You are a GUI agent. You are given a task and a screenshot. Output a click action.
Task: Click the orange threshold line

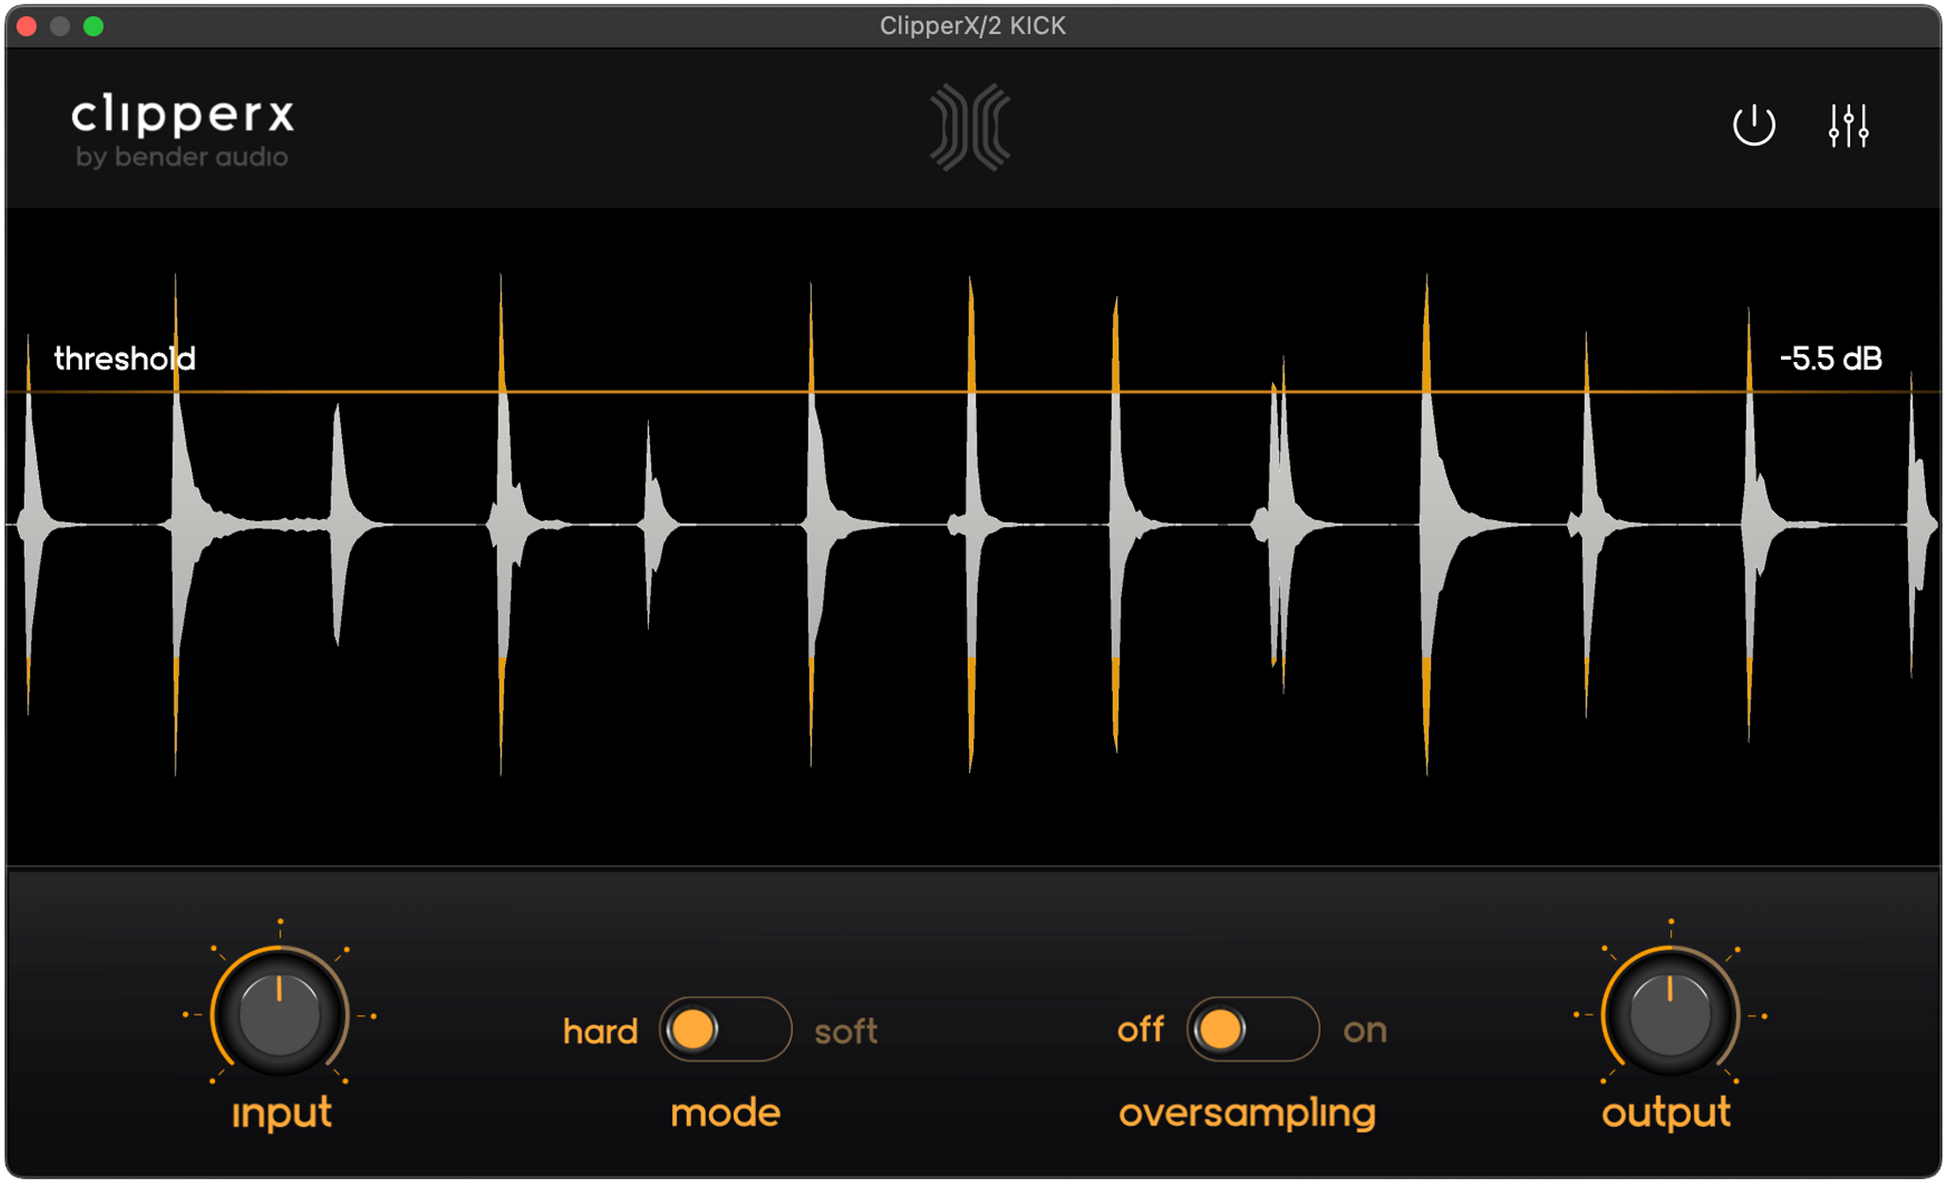973,391
